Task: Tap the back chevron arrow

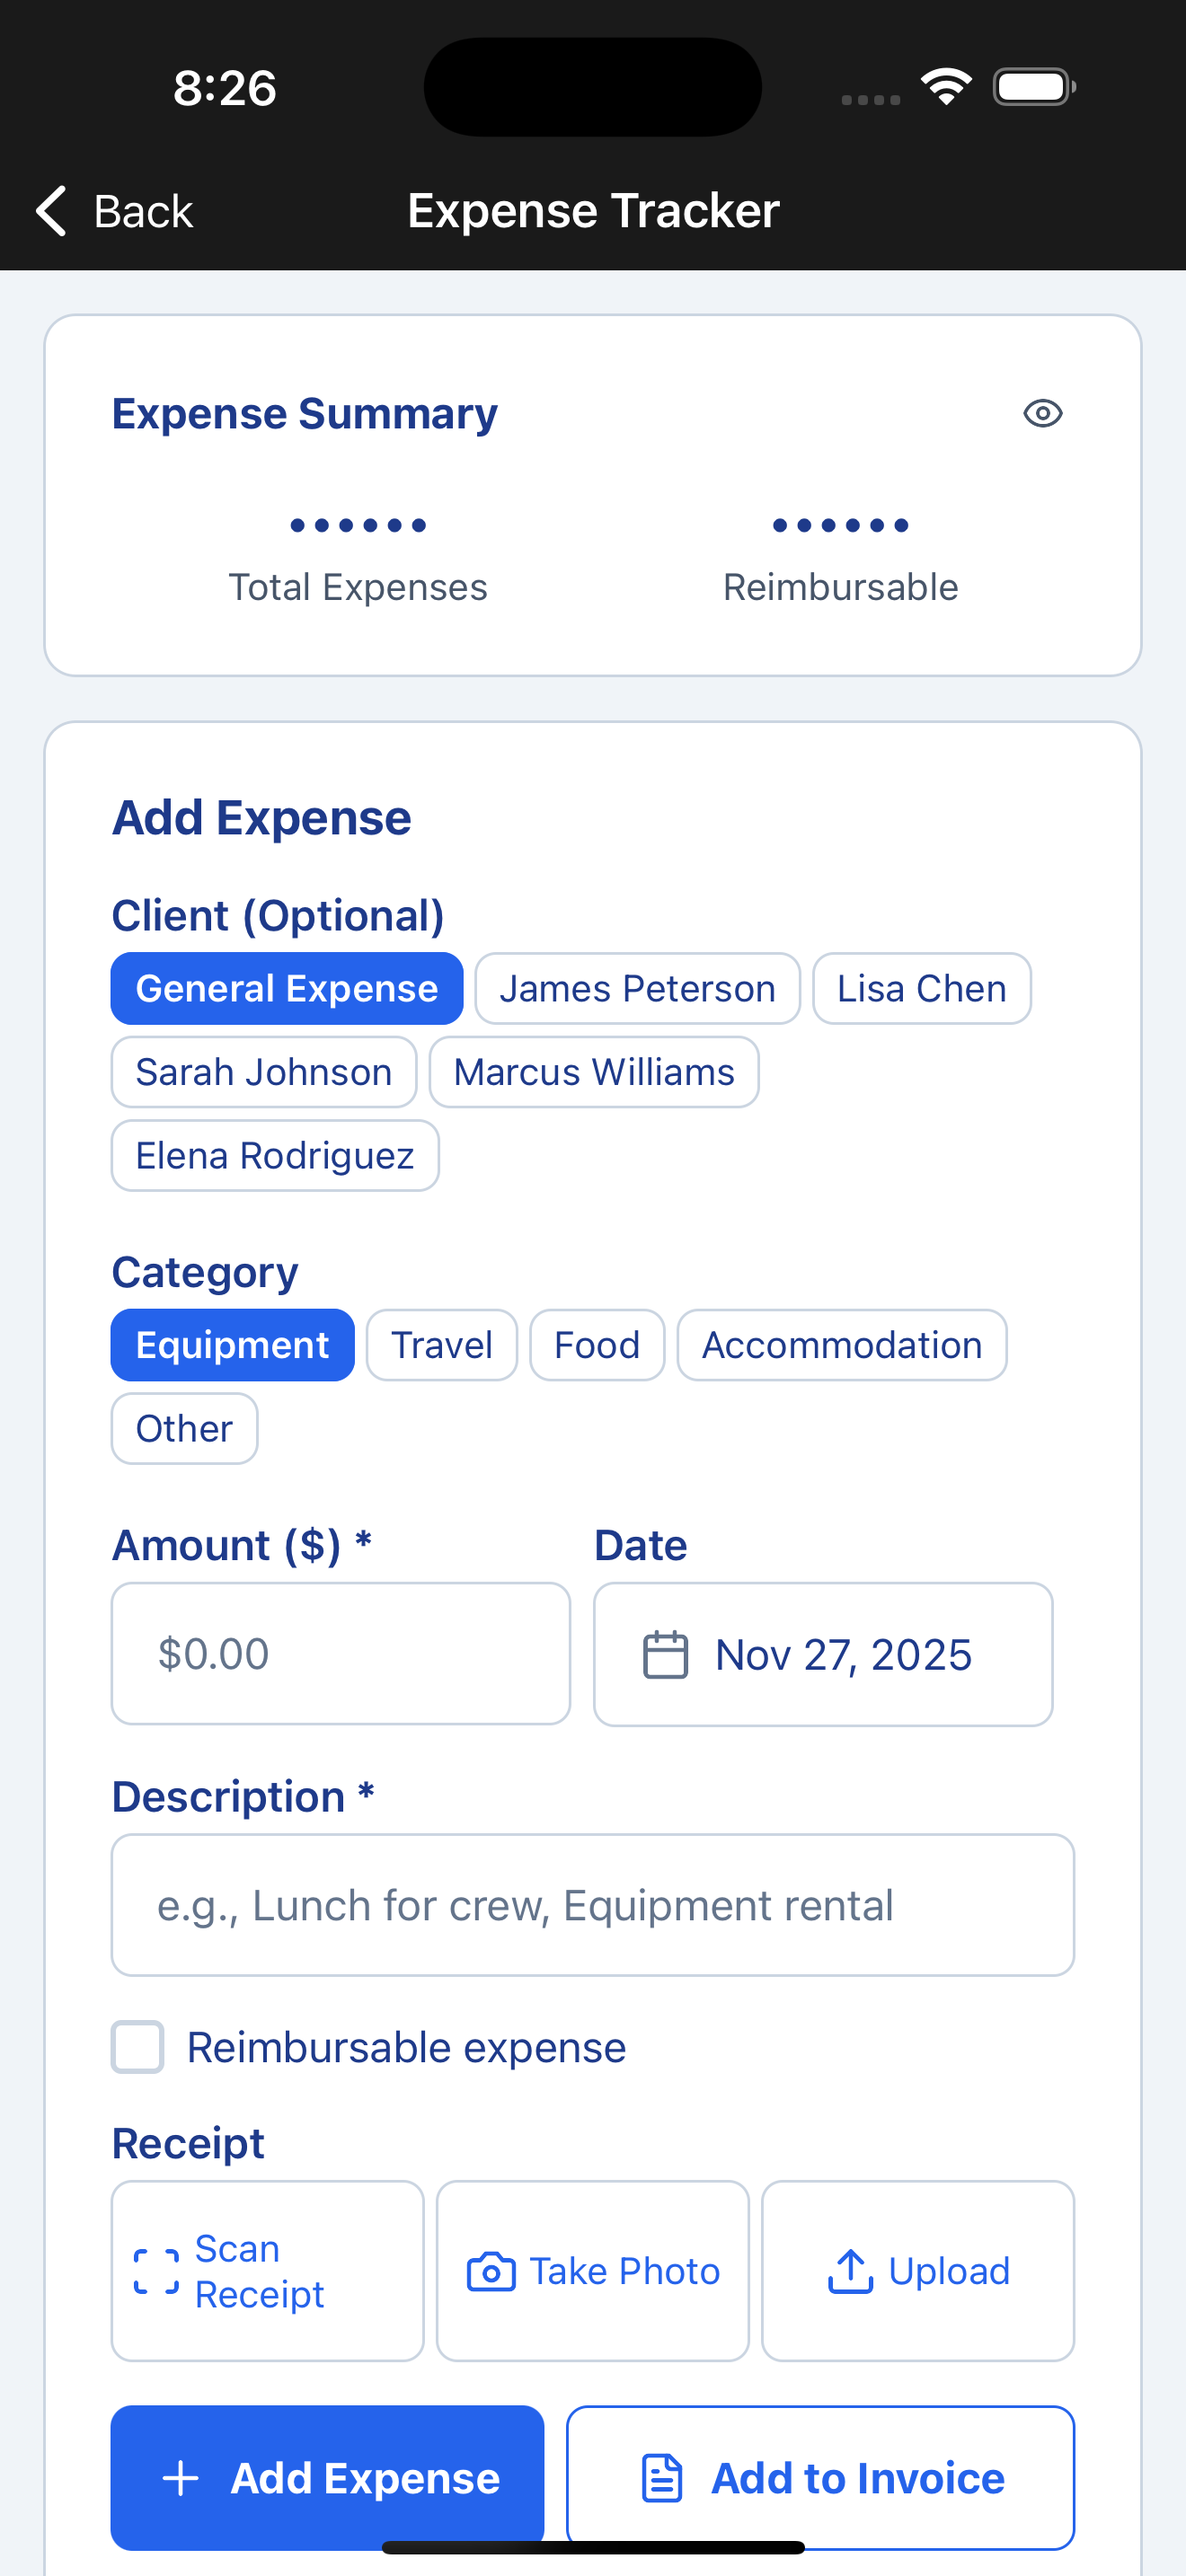Action: (x=50, y=211)
